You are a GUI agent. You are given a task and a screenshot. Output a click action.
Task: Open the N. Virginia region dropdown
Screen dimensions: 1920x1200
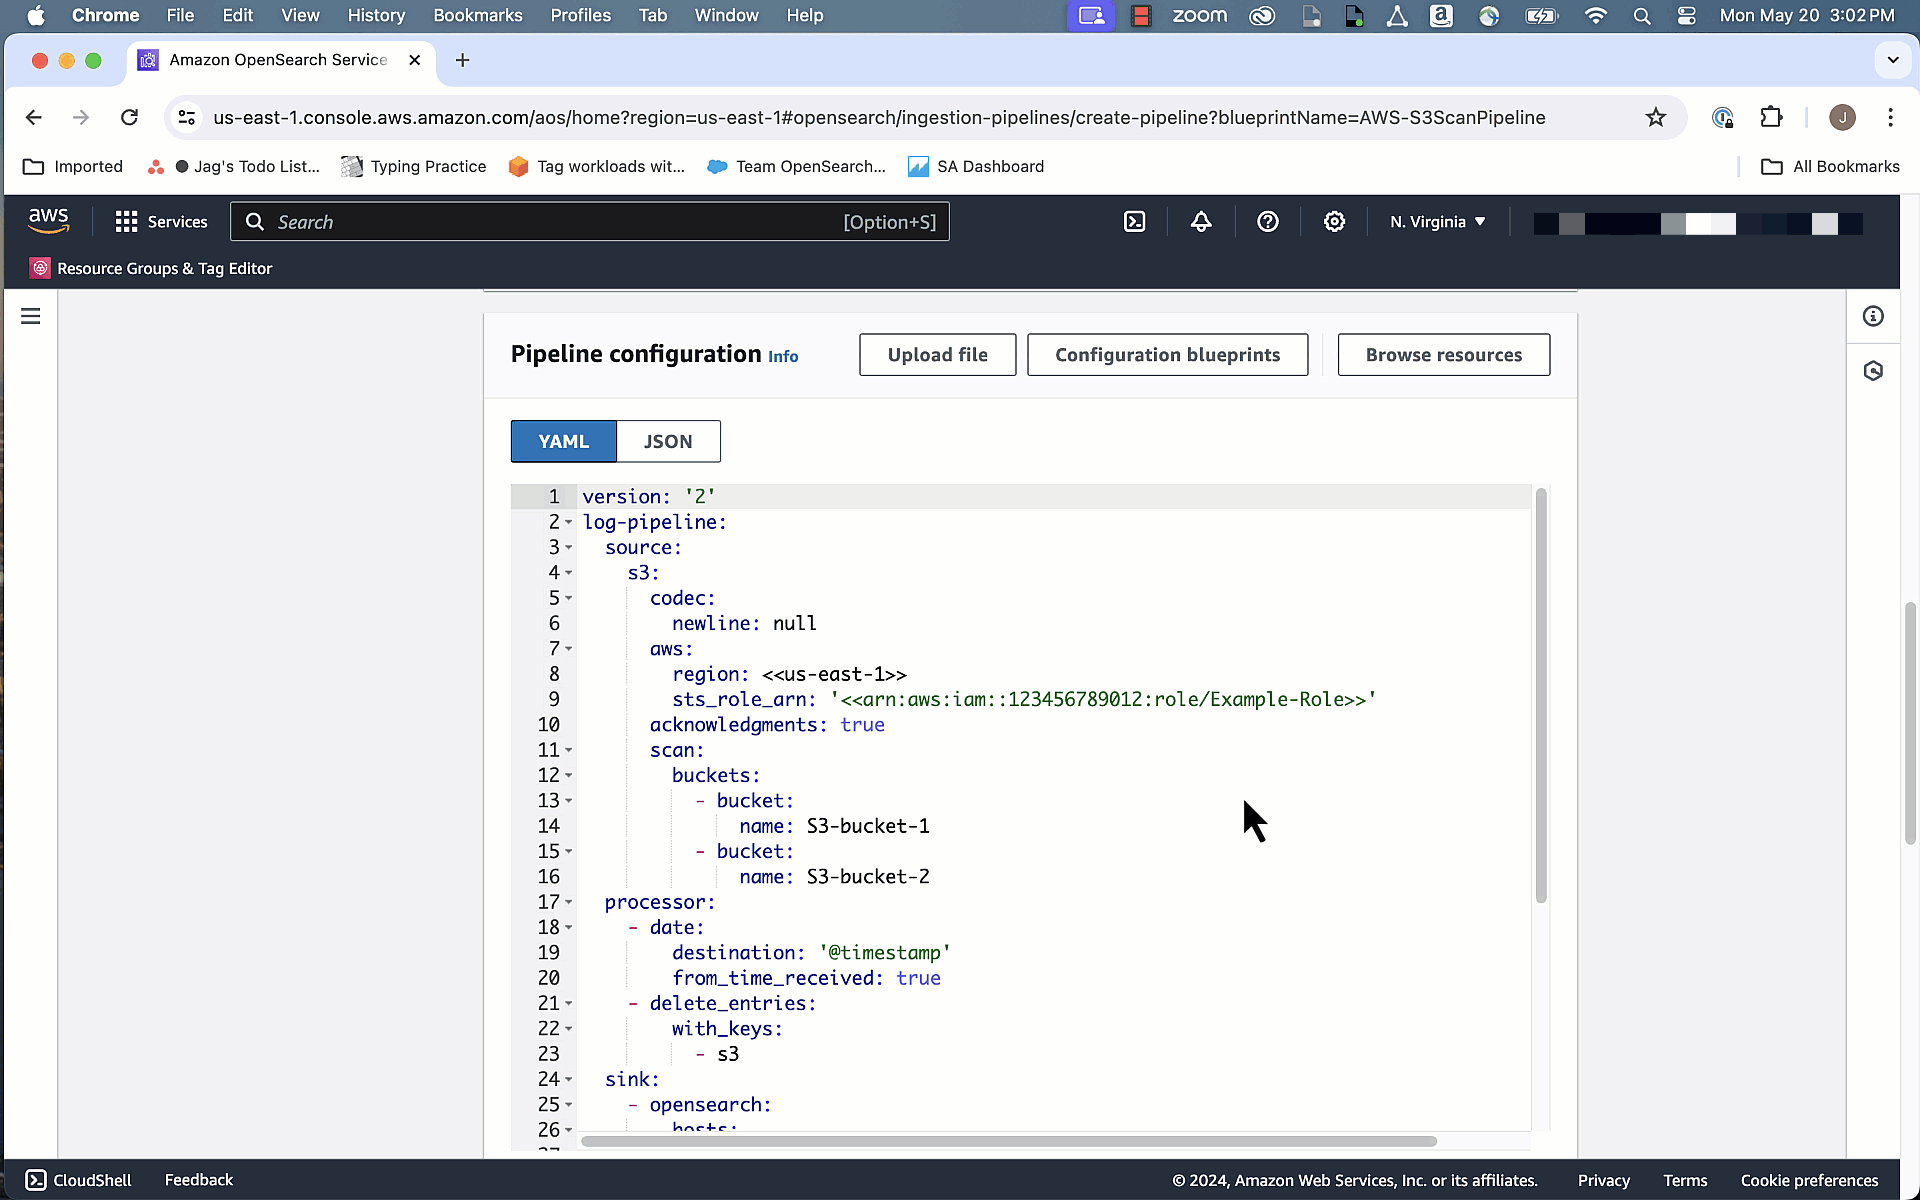coord(1437,222)
